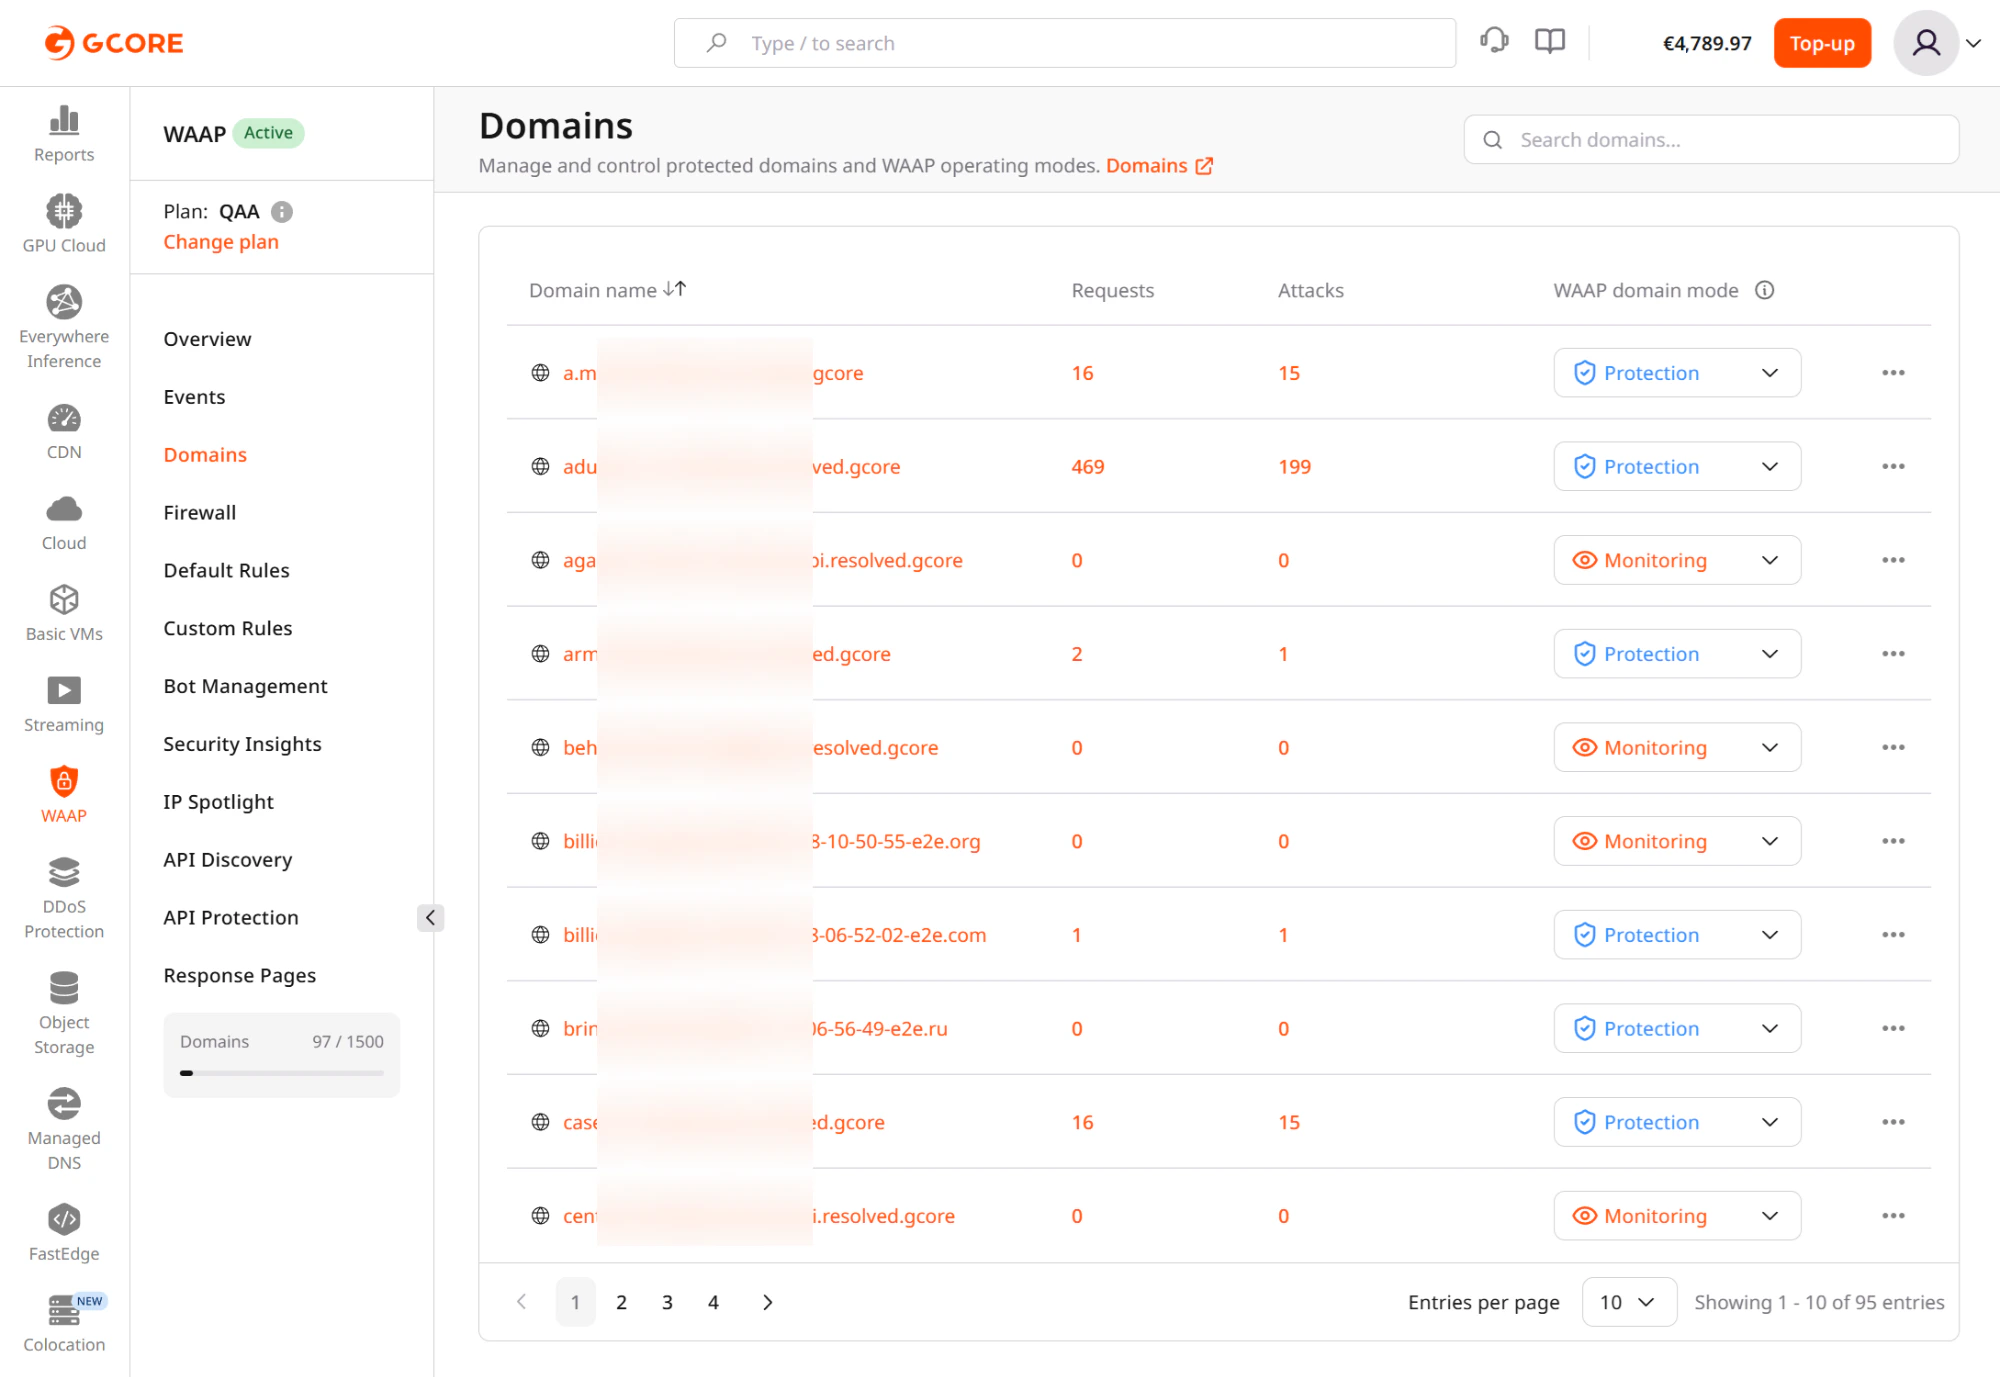Open the account menu chevron
The image size is (2000, 1377).
(1974, 43)
